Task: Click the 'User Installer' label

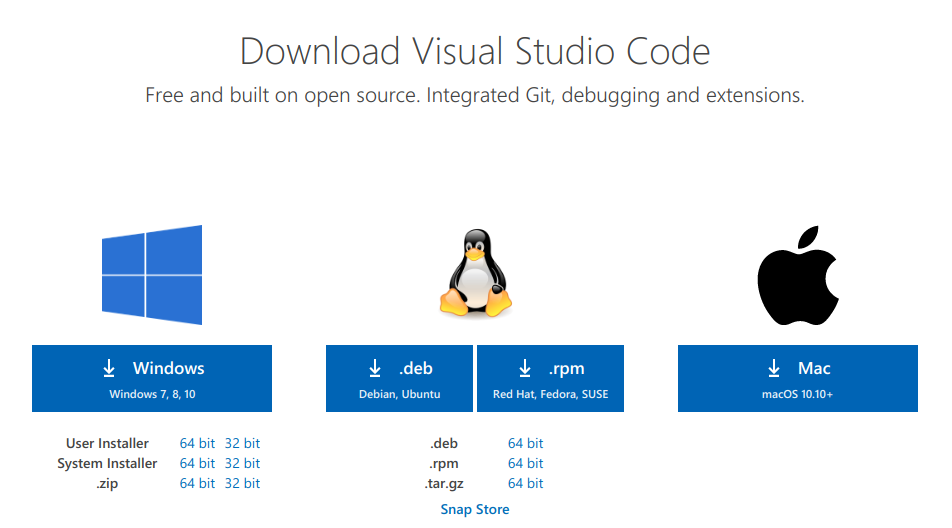Action: [107, 444]
